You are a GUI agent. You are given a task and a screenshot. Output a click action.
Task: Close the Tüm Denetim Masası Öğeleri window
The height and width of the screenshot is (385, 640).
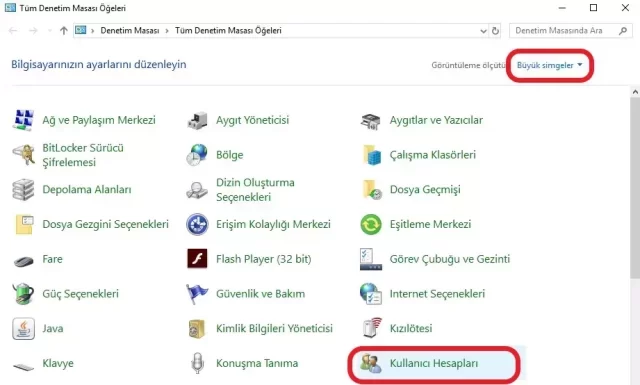coord(625,8)
